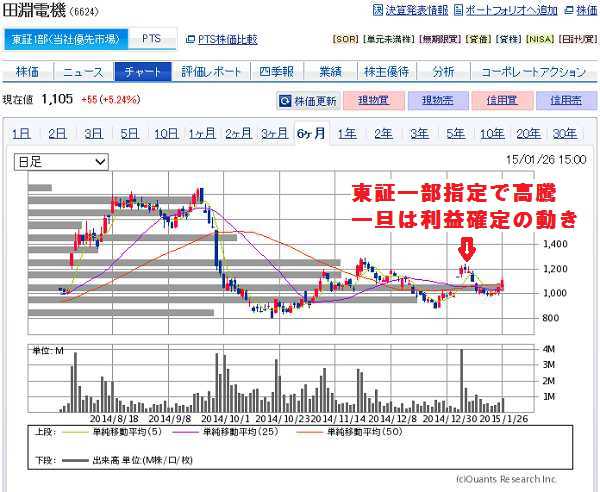
Task: Select the 3ヶ月 chart period
Action: coord(274,134)
